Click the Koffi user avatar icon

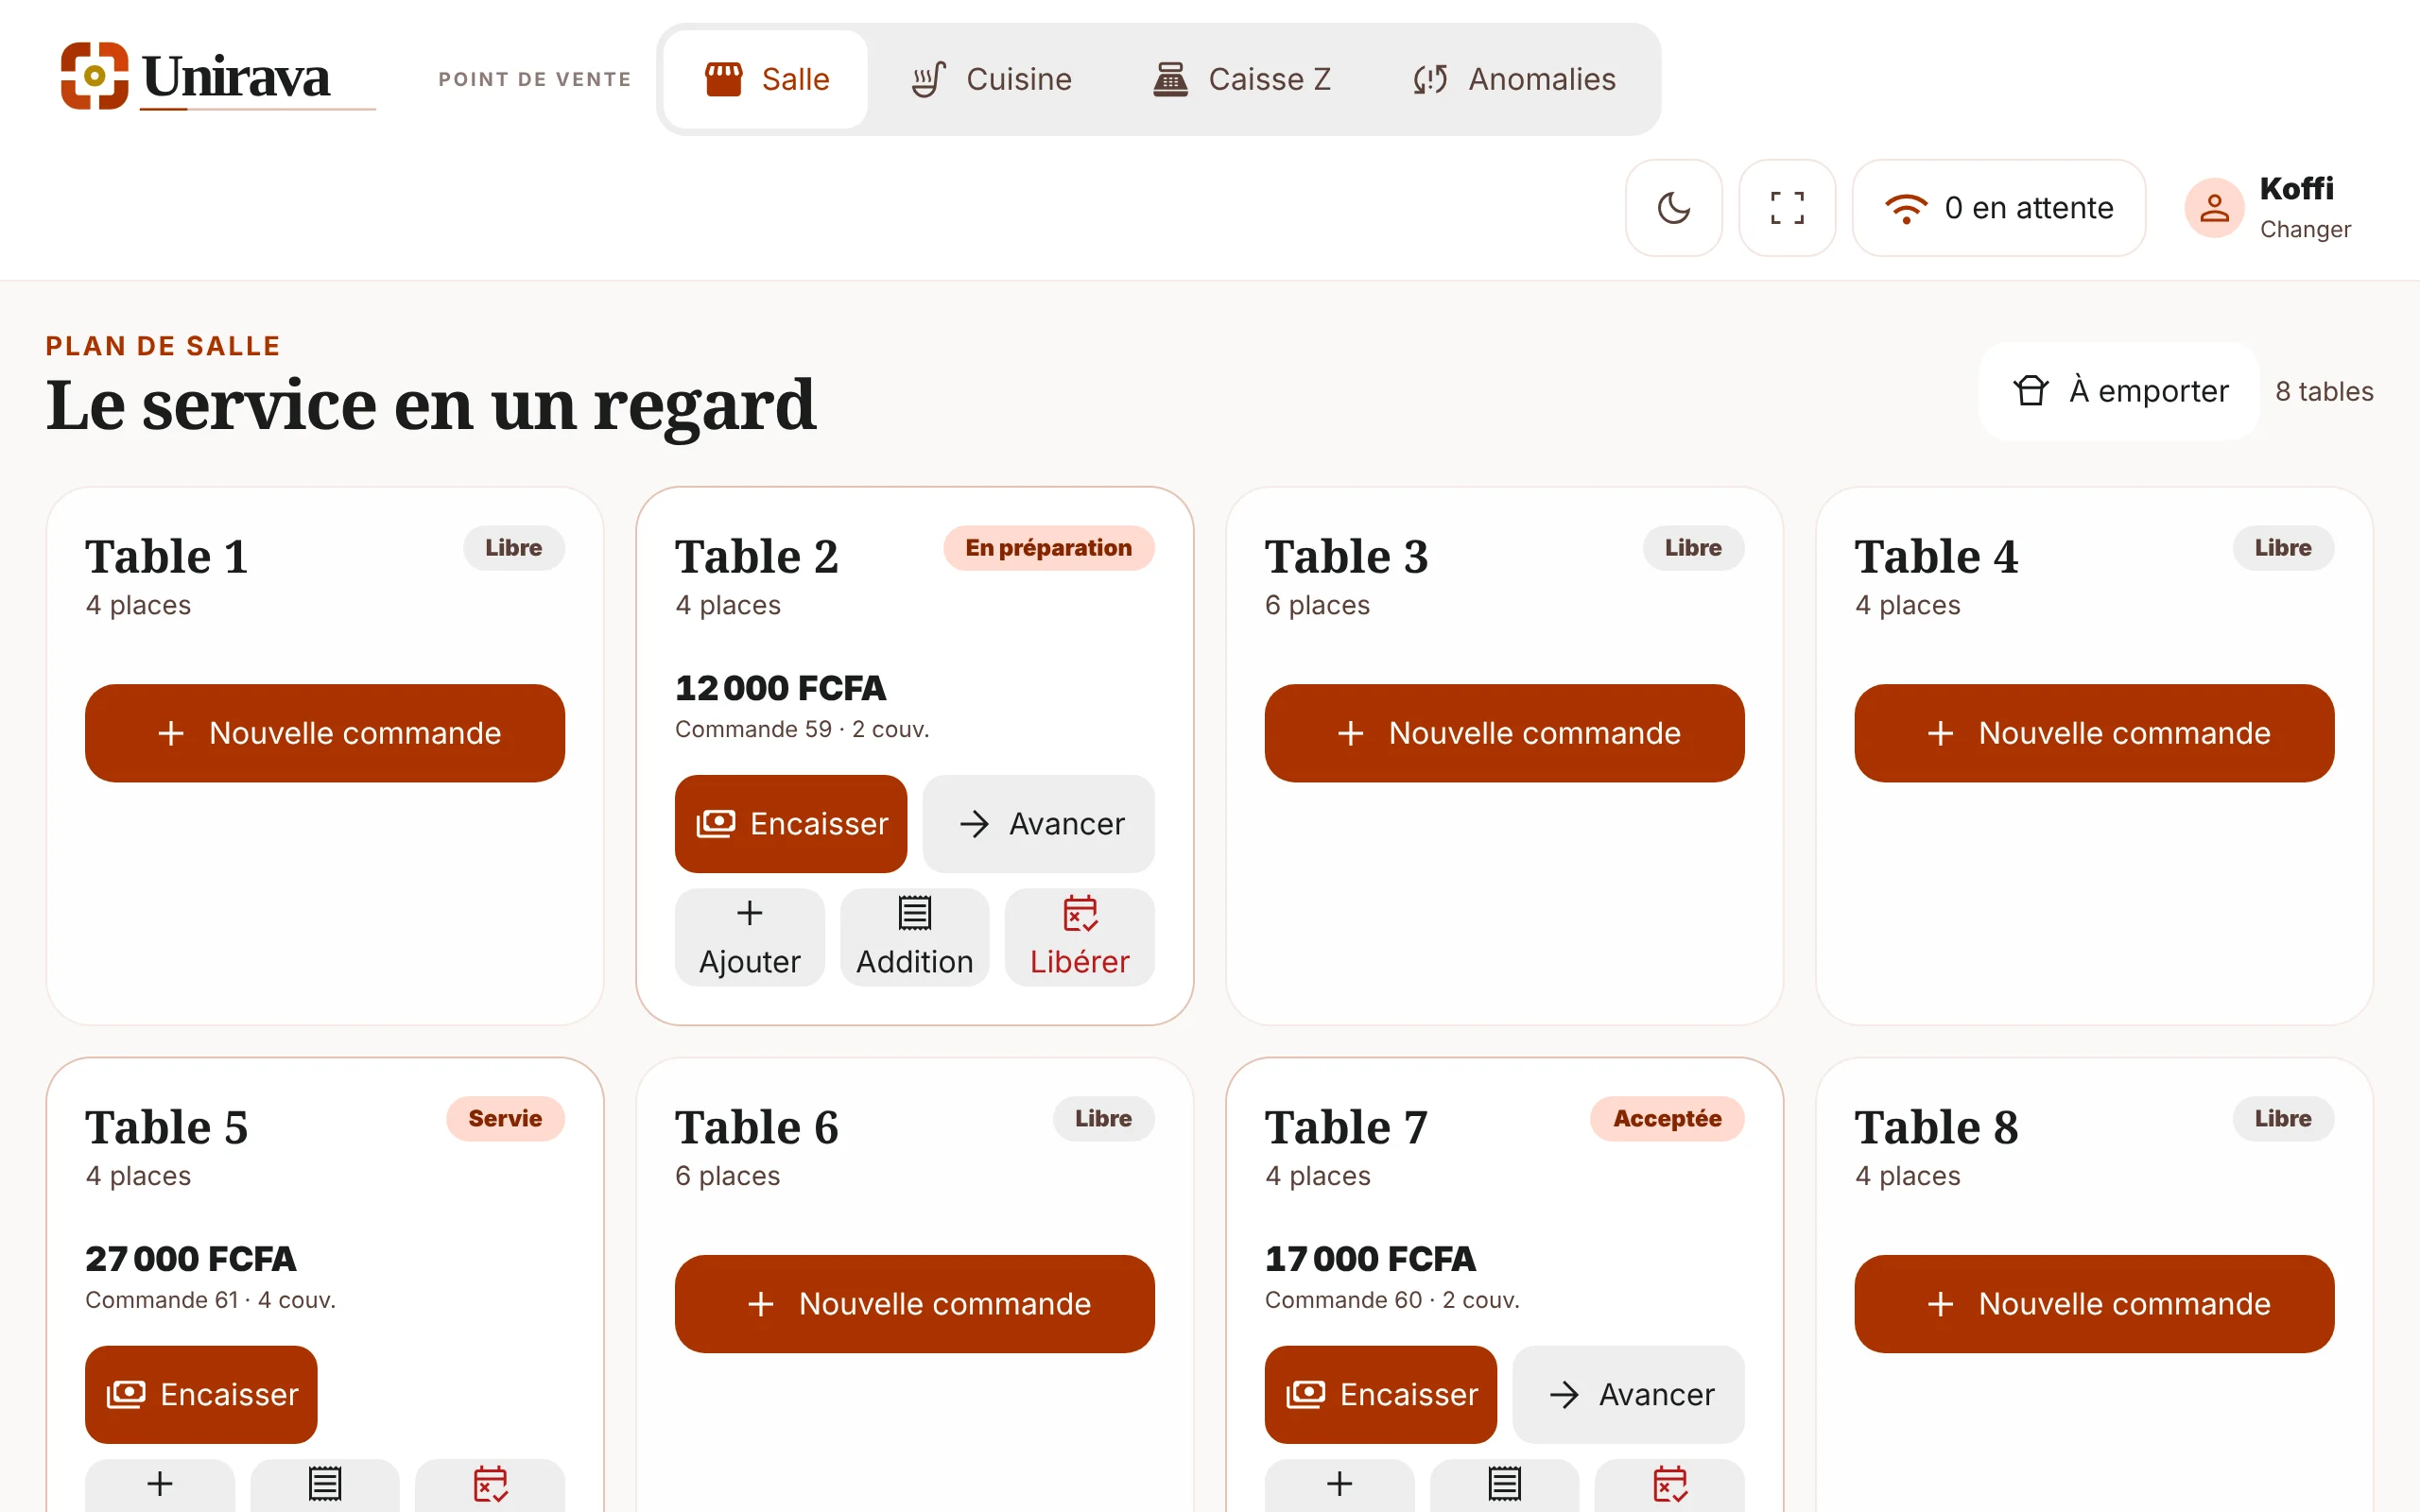pyautogui.click(x=2214, y=208)
